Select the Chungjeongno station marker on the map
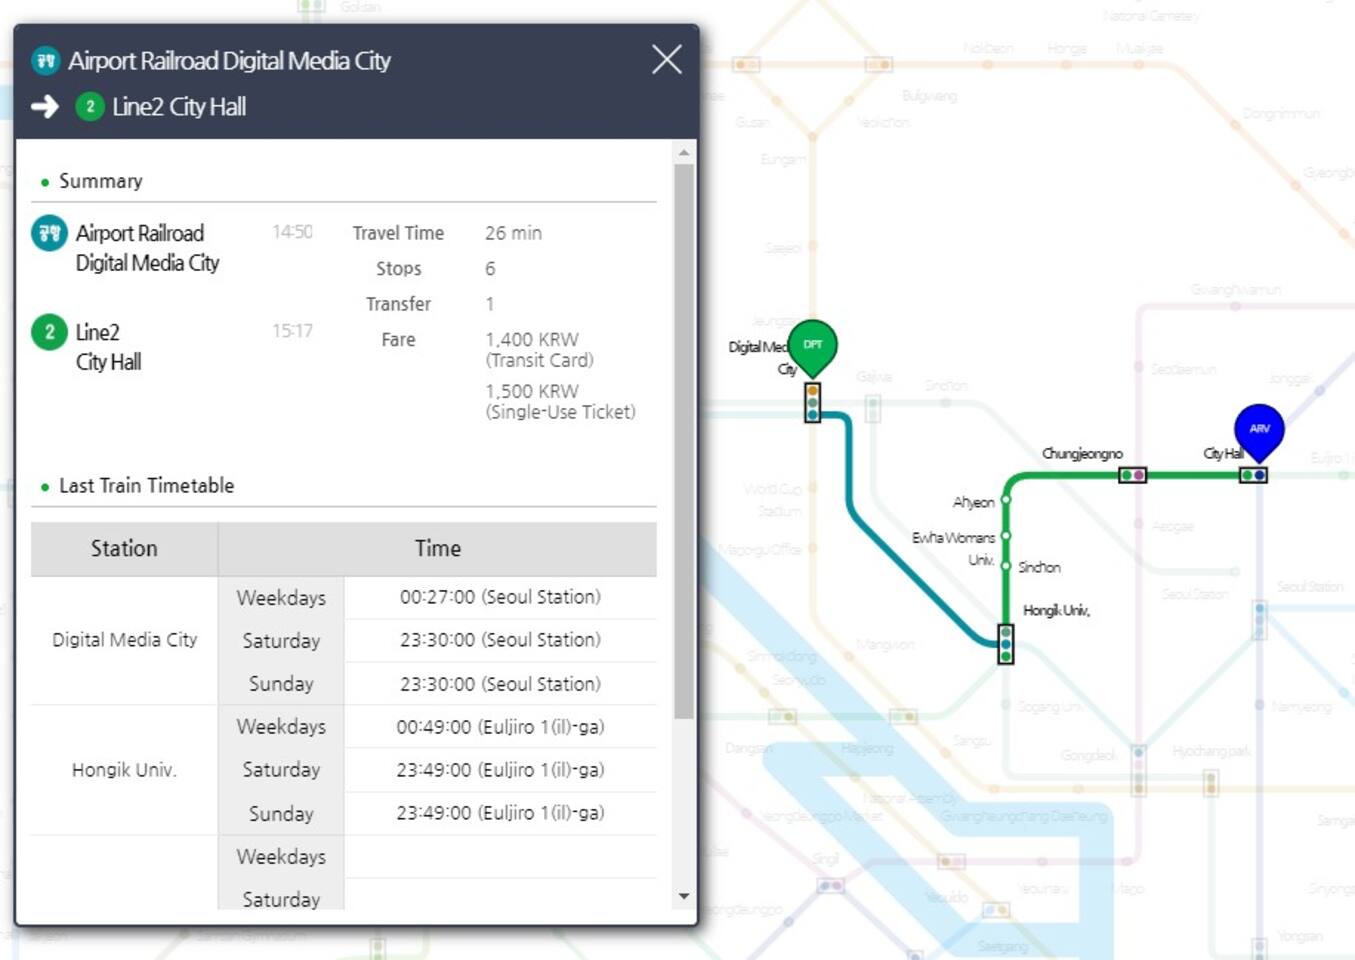This screenshot has height=960, width=1355. click(x=1132, y=475)
